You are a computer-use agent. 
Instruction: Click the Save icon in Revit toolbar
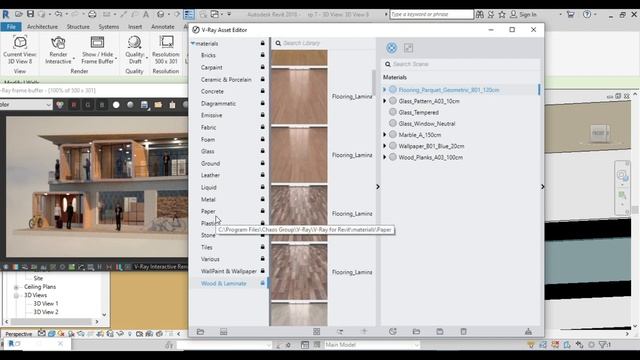(x=30, y=14)
